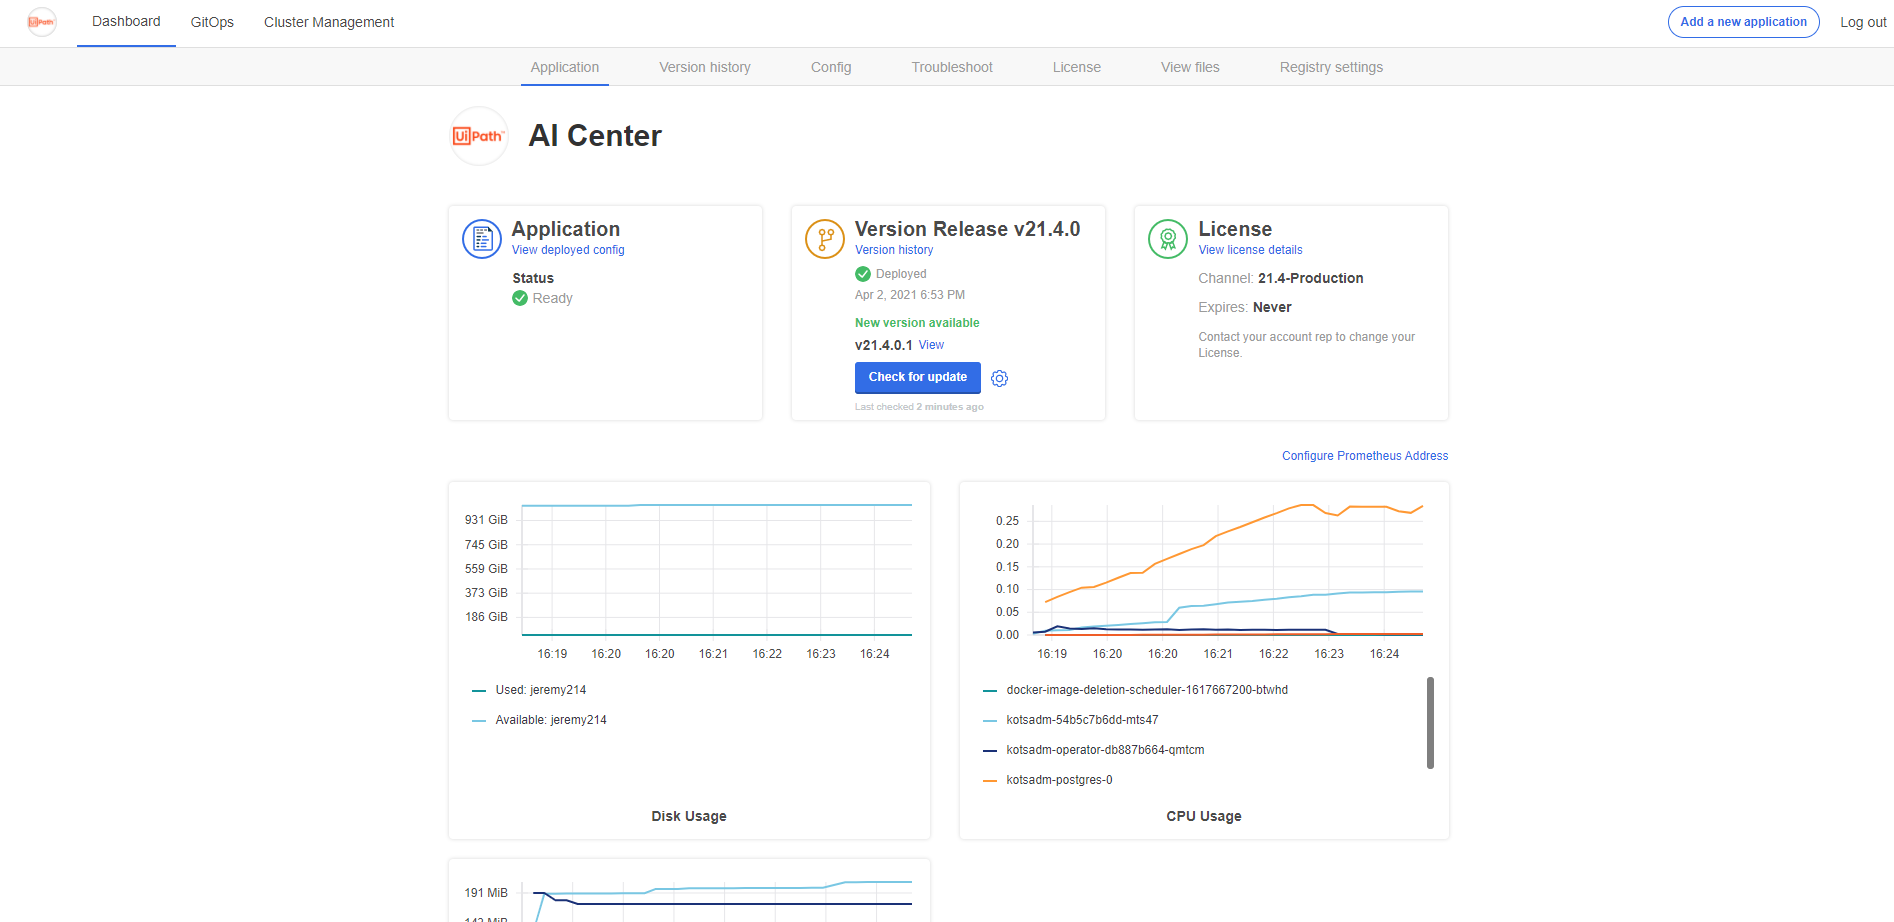This screenshot has height=922, width=1894.
Task: Click 'Apr 2, 2021 6:53 PM' deploy date
Action: [x=910, y=295]
